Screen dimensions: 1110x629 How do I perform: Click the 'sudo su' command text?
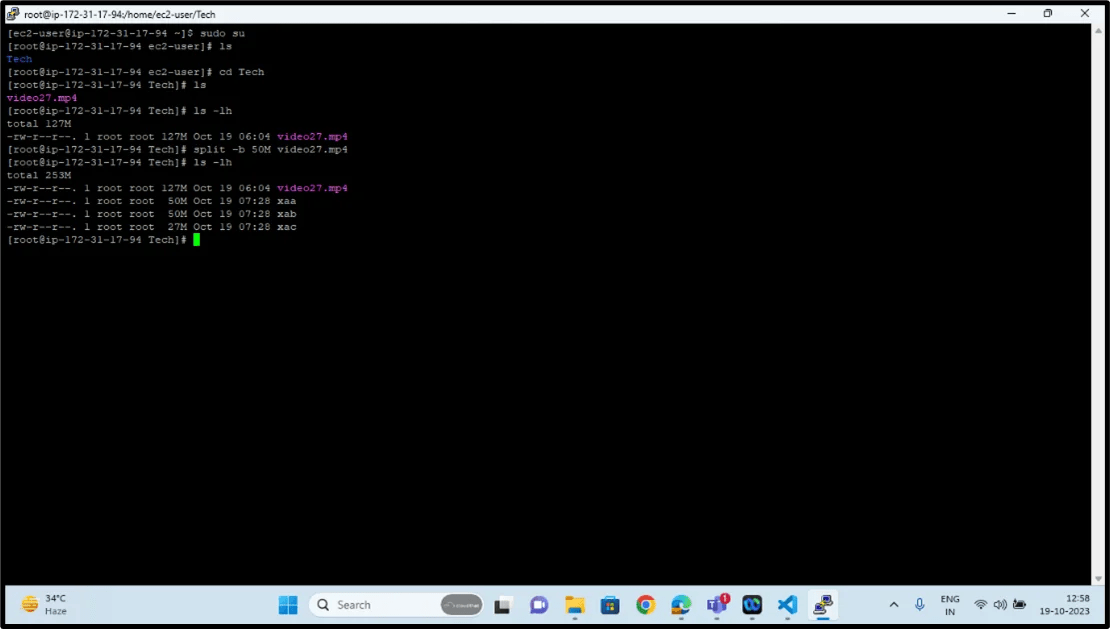(222, 33)
